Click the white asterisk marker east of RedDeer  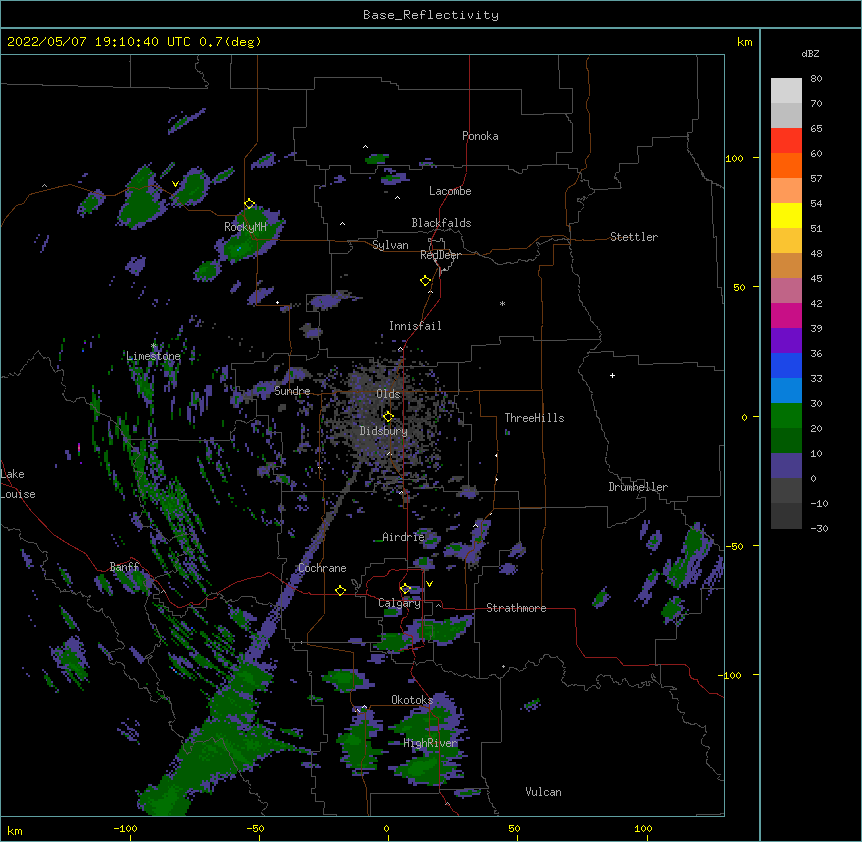point(502,303)
